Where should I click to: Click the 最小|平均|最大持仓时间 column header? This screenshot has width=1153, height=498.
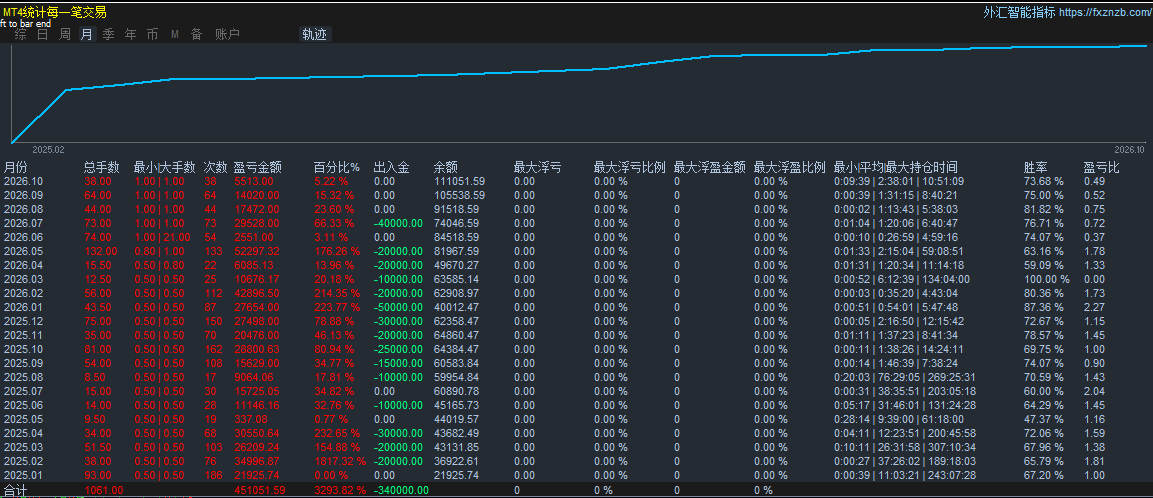(896, 168)
